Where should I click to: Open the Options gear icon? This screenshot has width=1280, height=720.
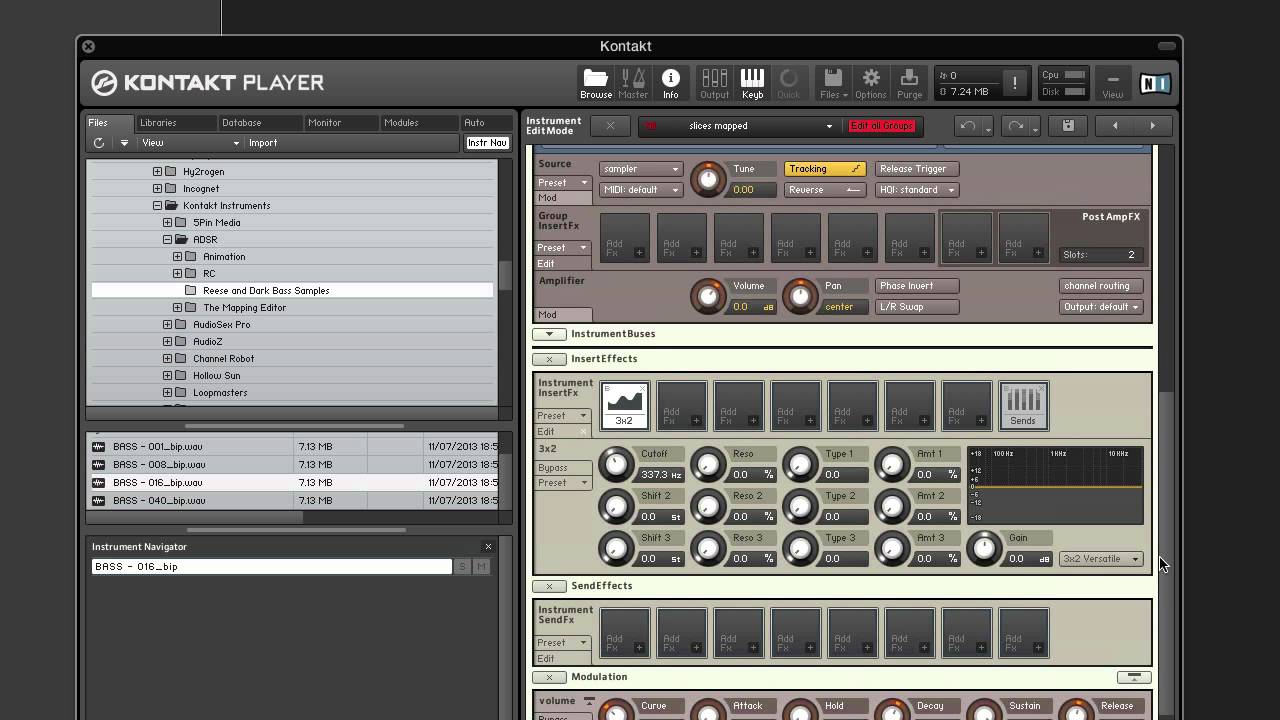click(871, 83)
